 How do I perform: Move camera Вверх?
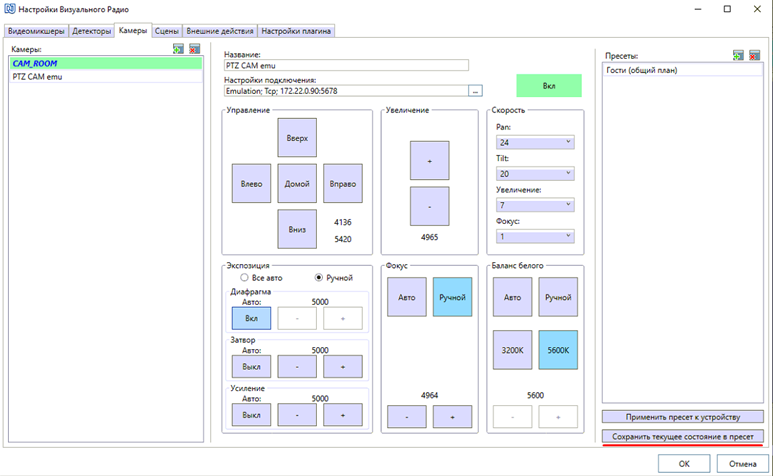pyautogui.click(x=297, y=138)
